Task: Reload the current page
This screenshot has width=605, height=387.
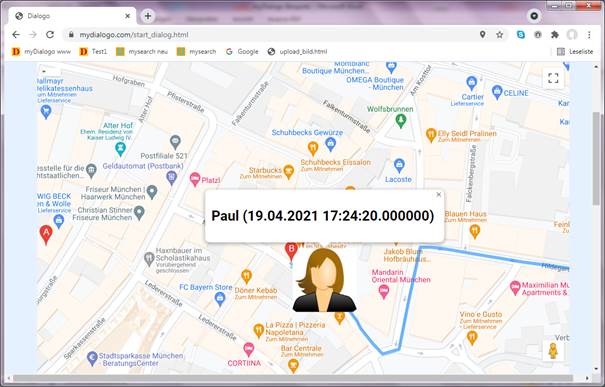Action: [x=50, y=35]
